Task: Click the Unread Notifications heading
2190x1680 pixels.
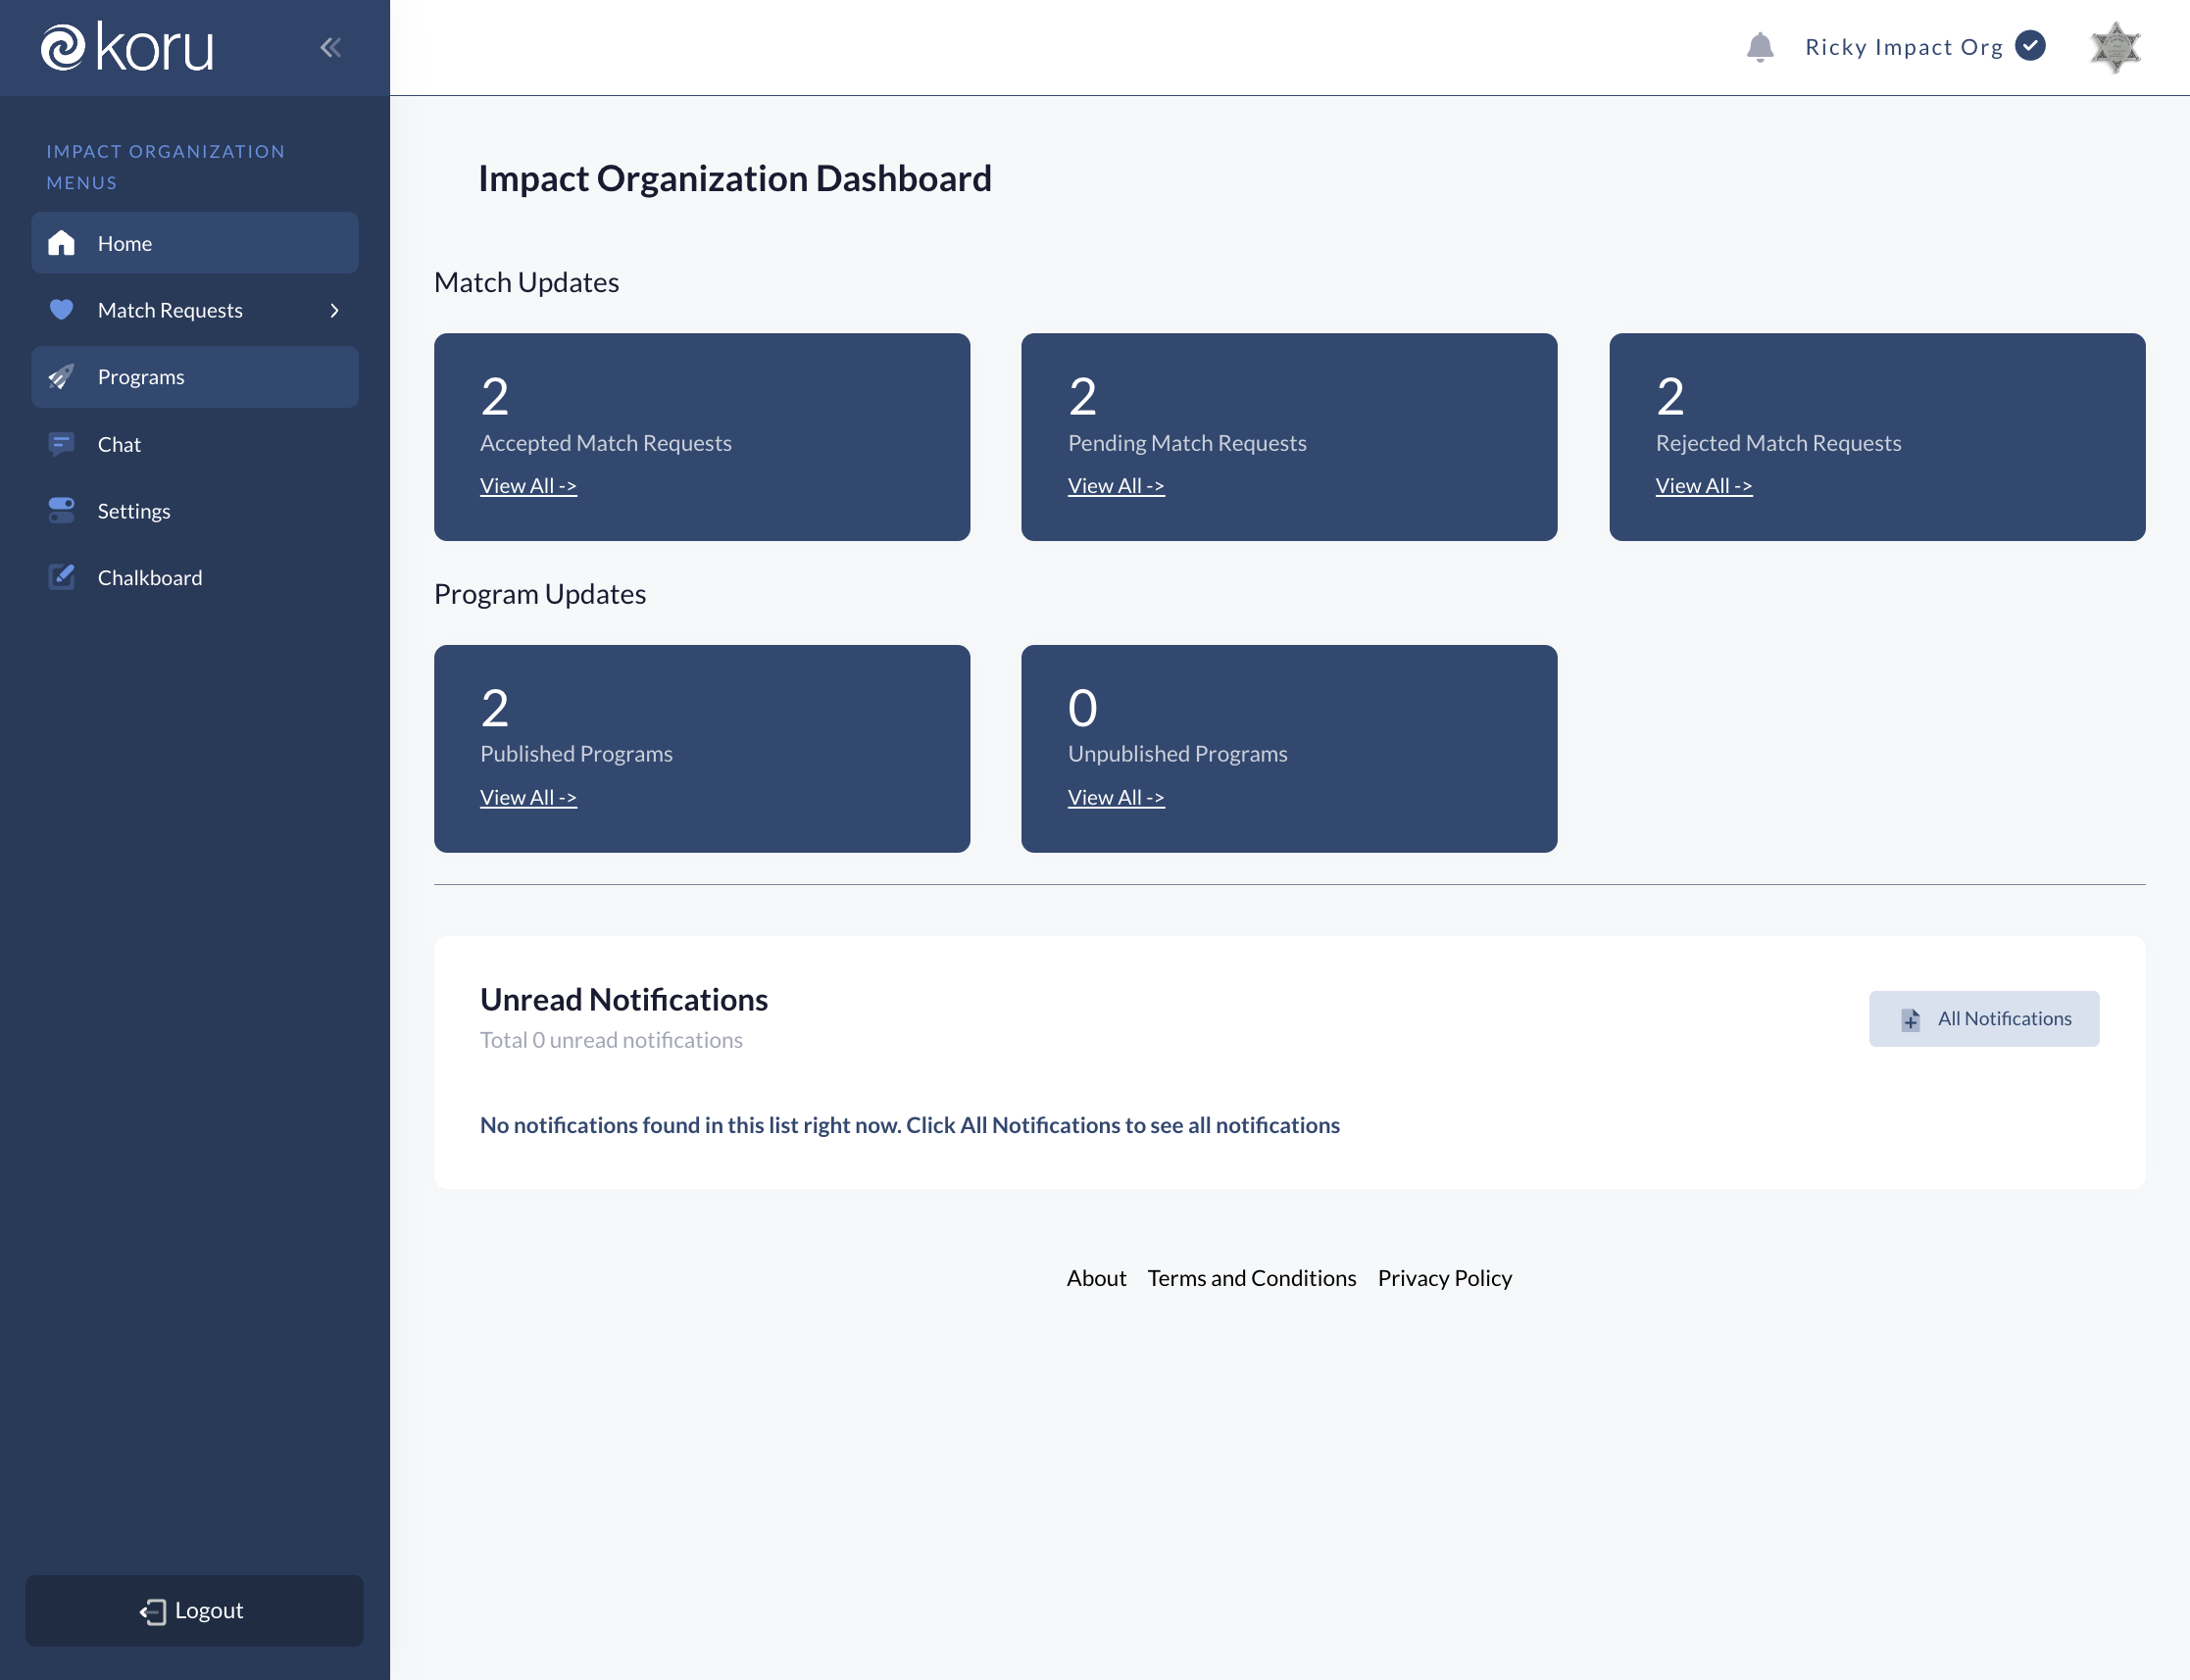Action: tap(624, 999)
